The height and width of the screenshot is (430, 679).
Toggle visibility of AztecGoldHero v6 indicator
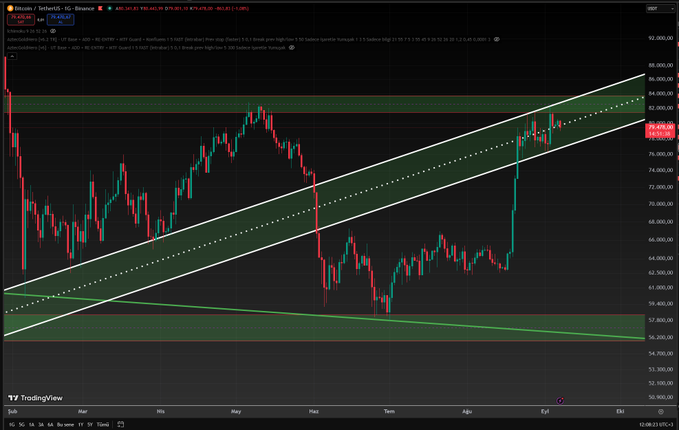point(292,48)
